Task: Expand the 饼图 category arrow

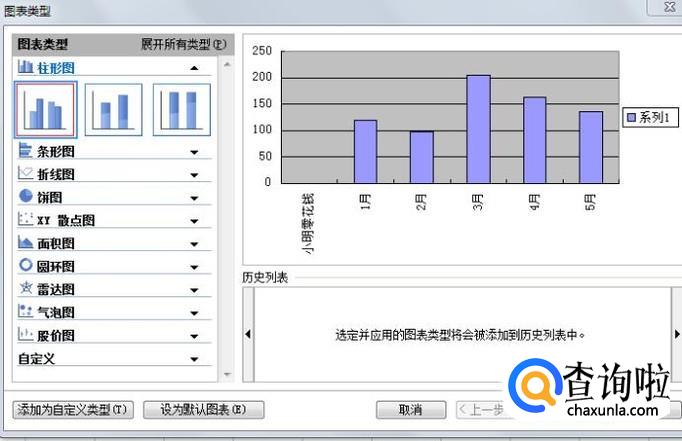Action: click(x=194, y=198)
